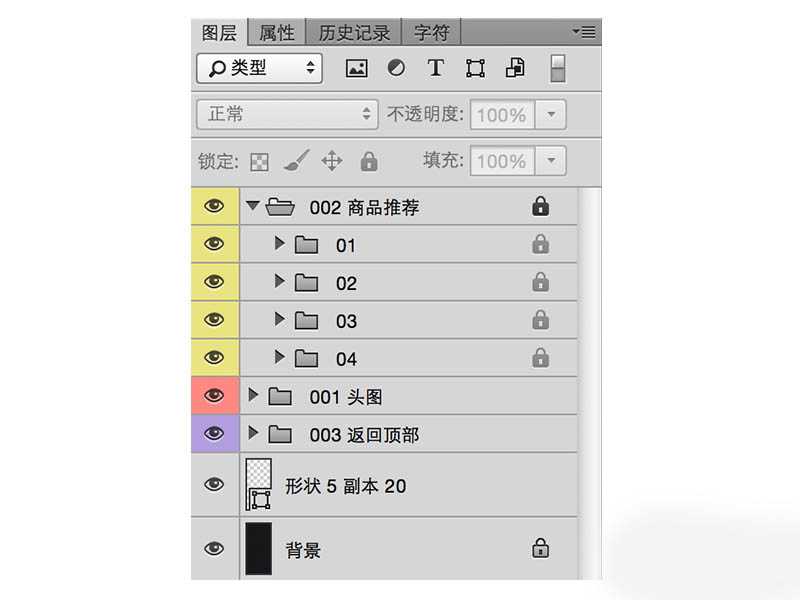
Task: Switch to the 字符 tab
Action: click(432, 32)
